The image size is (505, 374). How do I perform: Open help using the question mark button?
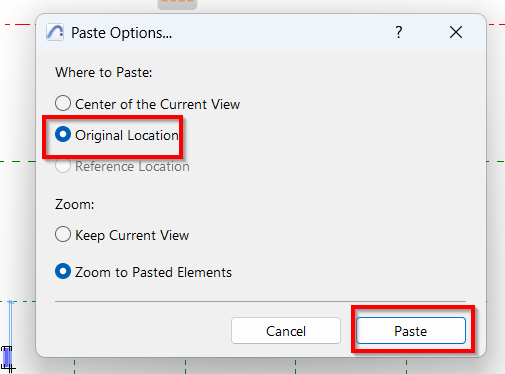click(399, 32)
